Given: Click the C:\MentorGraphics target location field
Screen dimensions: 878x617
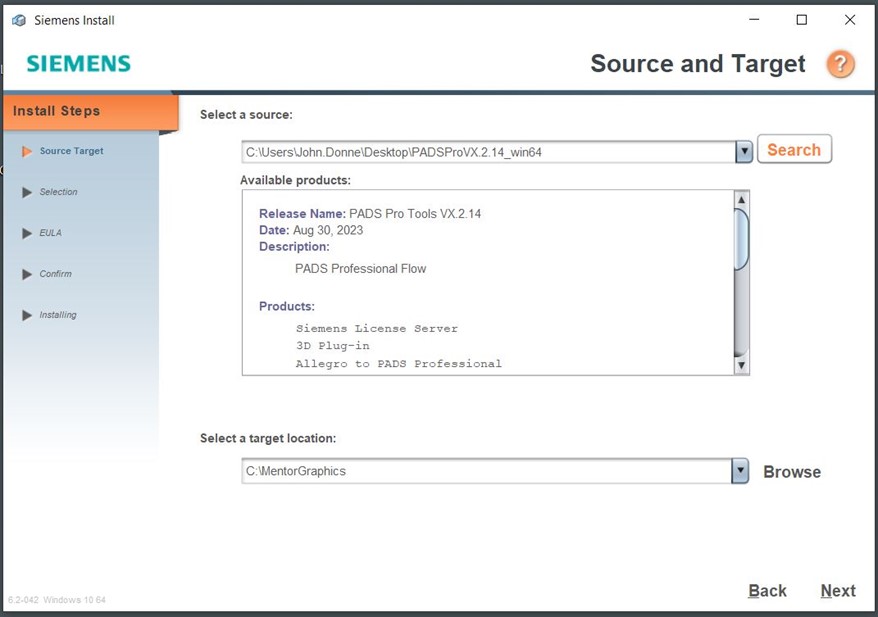Looking at the screenshot, I should click(487, 471).
